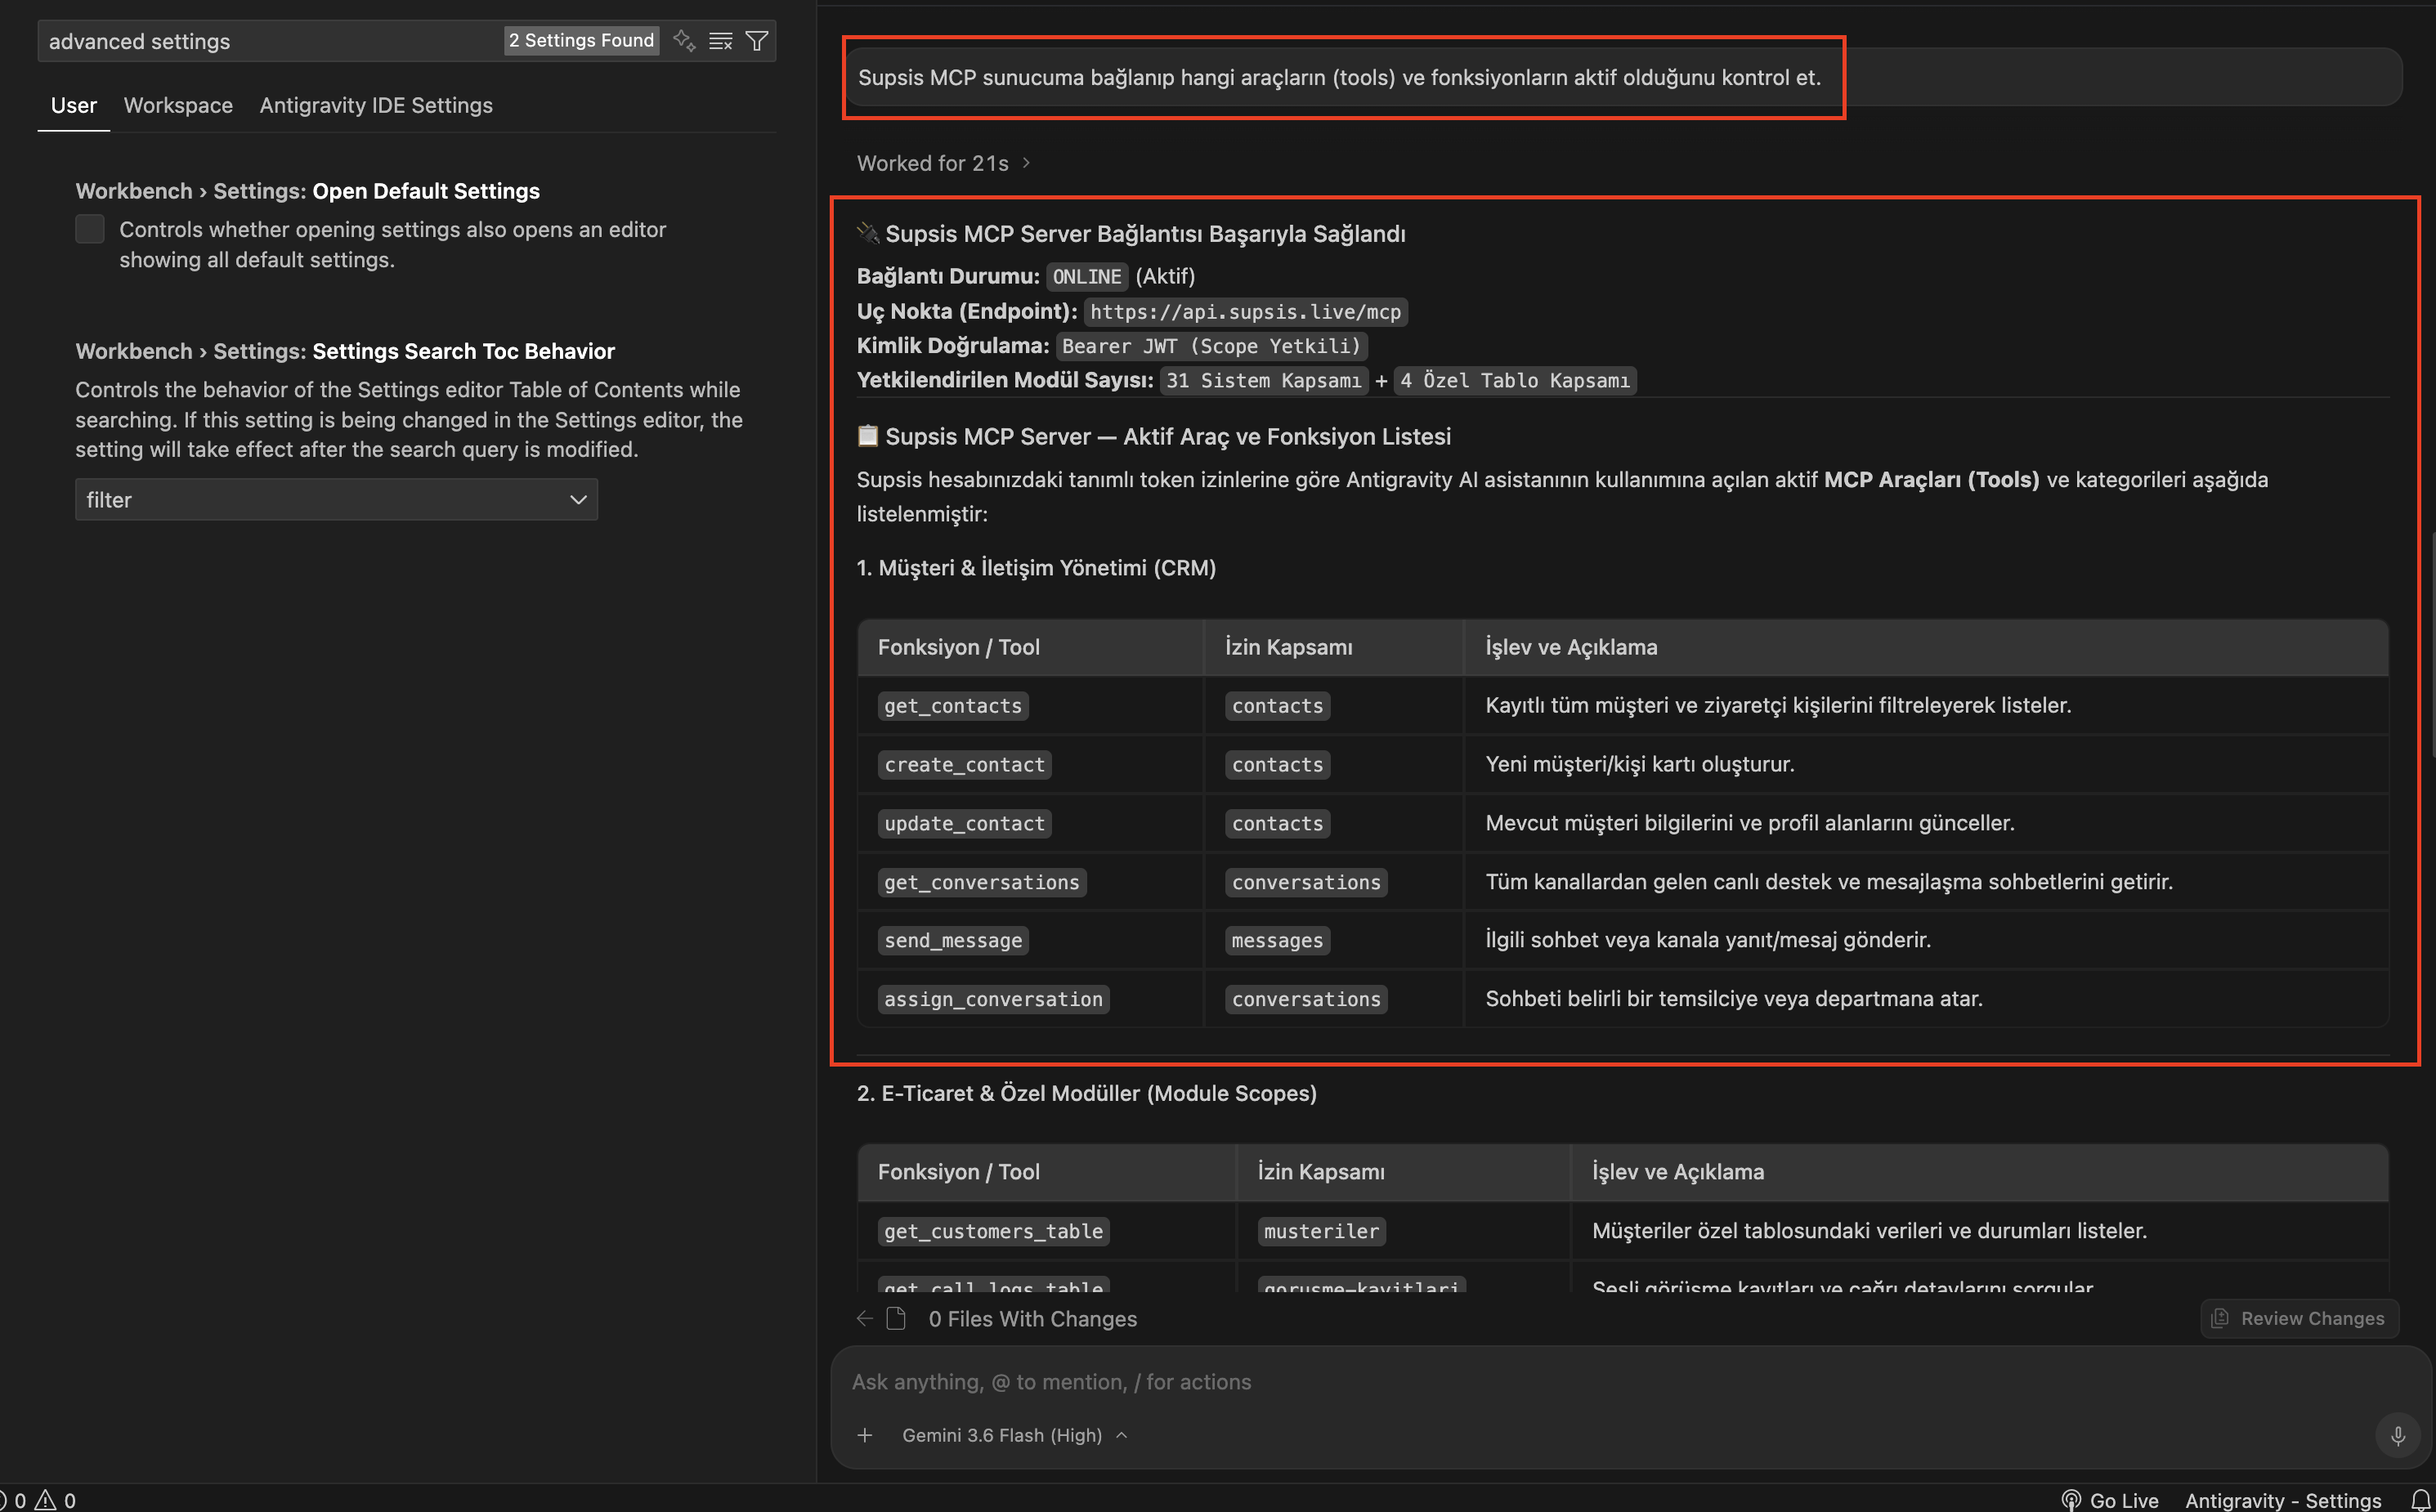Click the 31 Sistem Kapsamı value
The width and height of the screenshot is (2436, 1512).
(x=1263, y=380)
